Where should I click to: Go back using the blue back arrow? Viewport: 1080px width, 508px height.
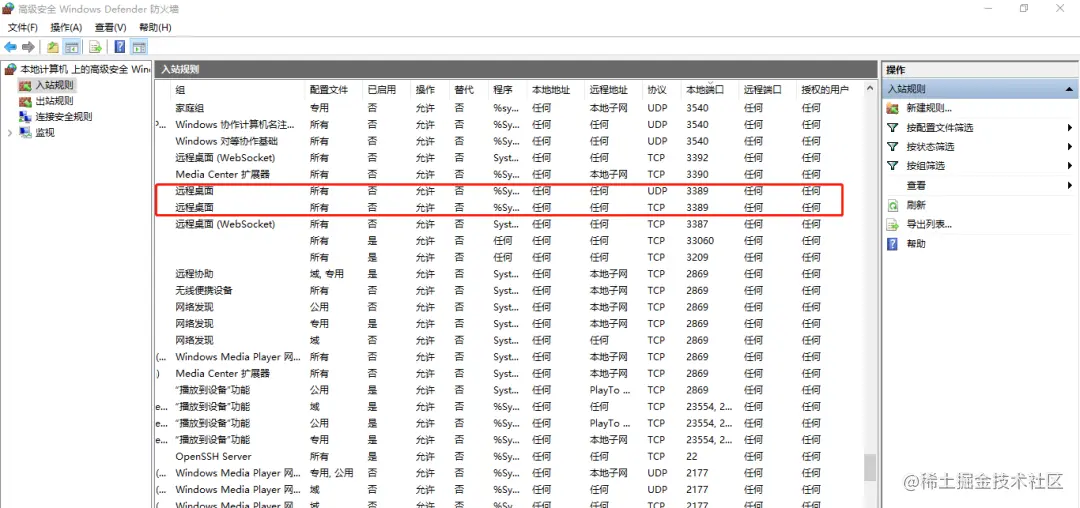coord(10,47)
